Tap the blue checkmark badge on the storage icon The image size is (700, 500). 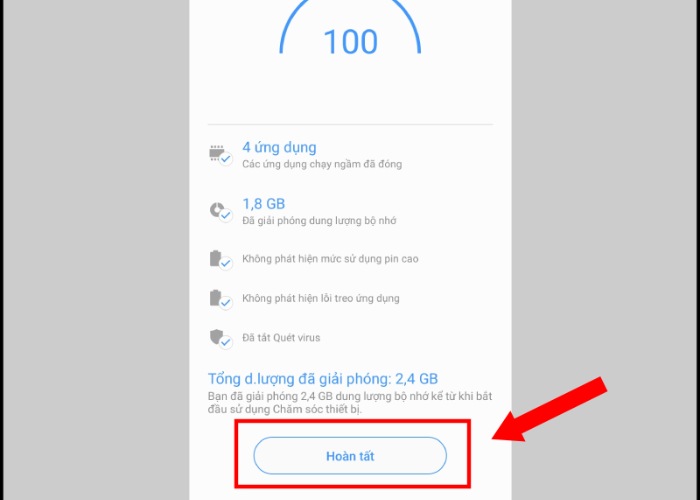(226, 216)
